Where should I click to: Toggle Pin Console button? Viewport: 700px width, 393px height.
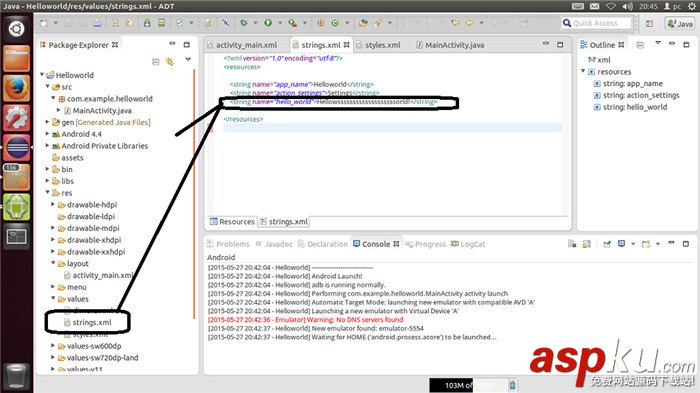[x=607, y=244]
